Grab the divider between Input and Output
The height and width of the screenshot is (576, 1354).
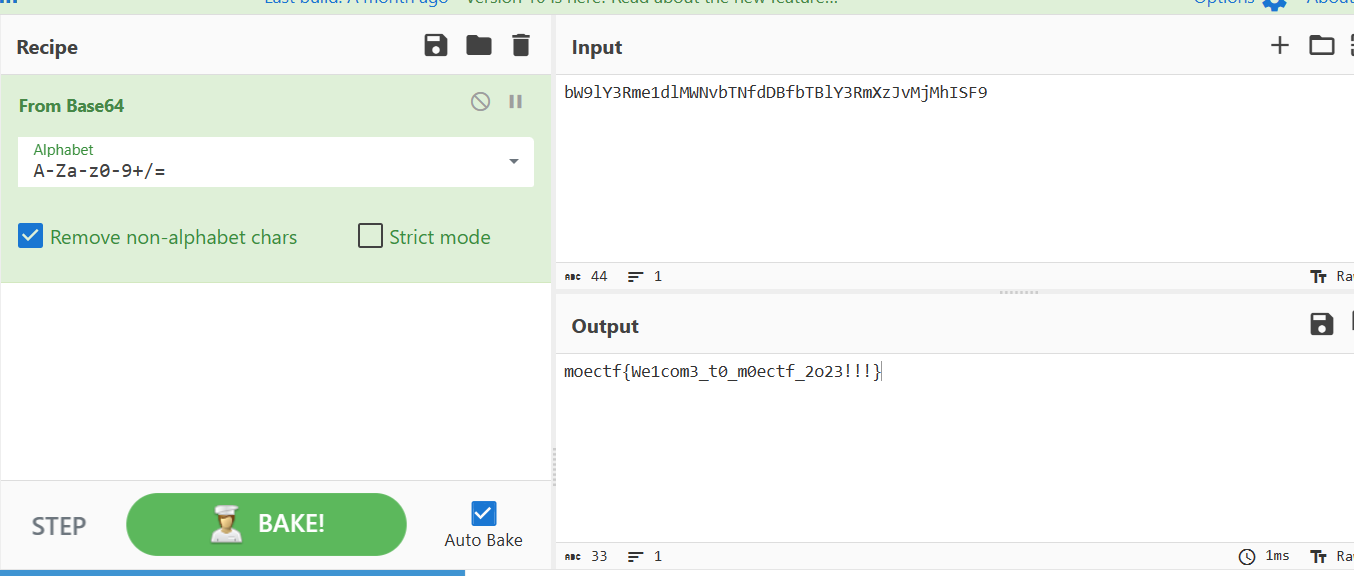(1019, 293)
